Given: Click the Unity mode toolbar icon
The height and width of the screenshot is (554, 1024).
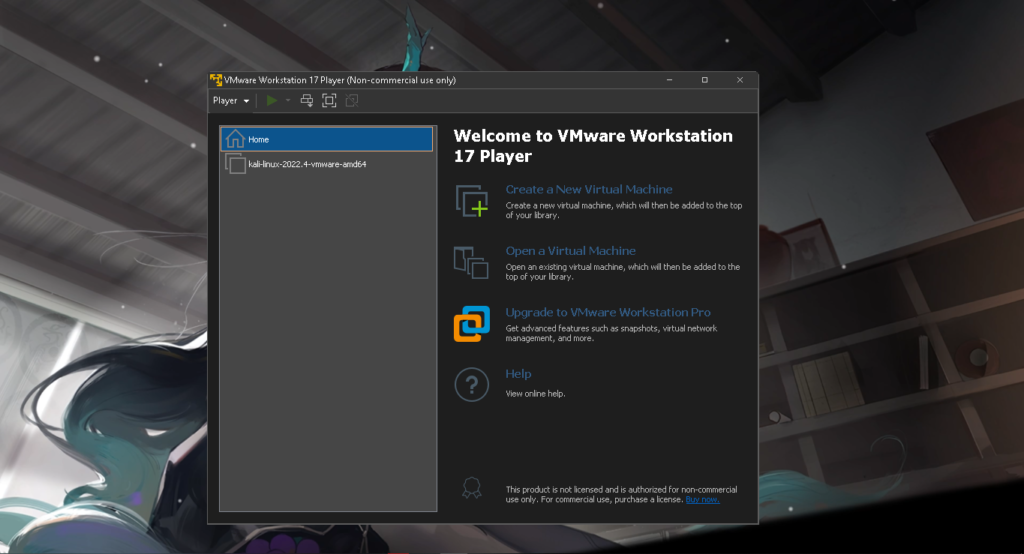Looking at the screenshot, I should coord(351,101).
